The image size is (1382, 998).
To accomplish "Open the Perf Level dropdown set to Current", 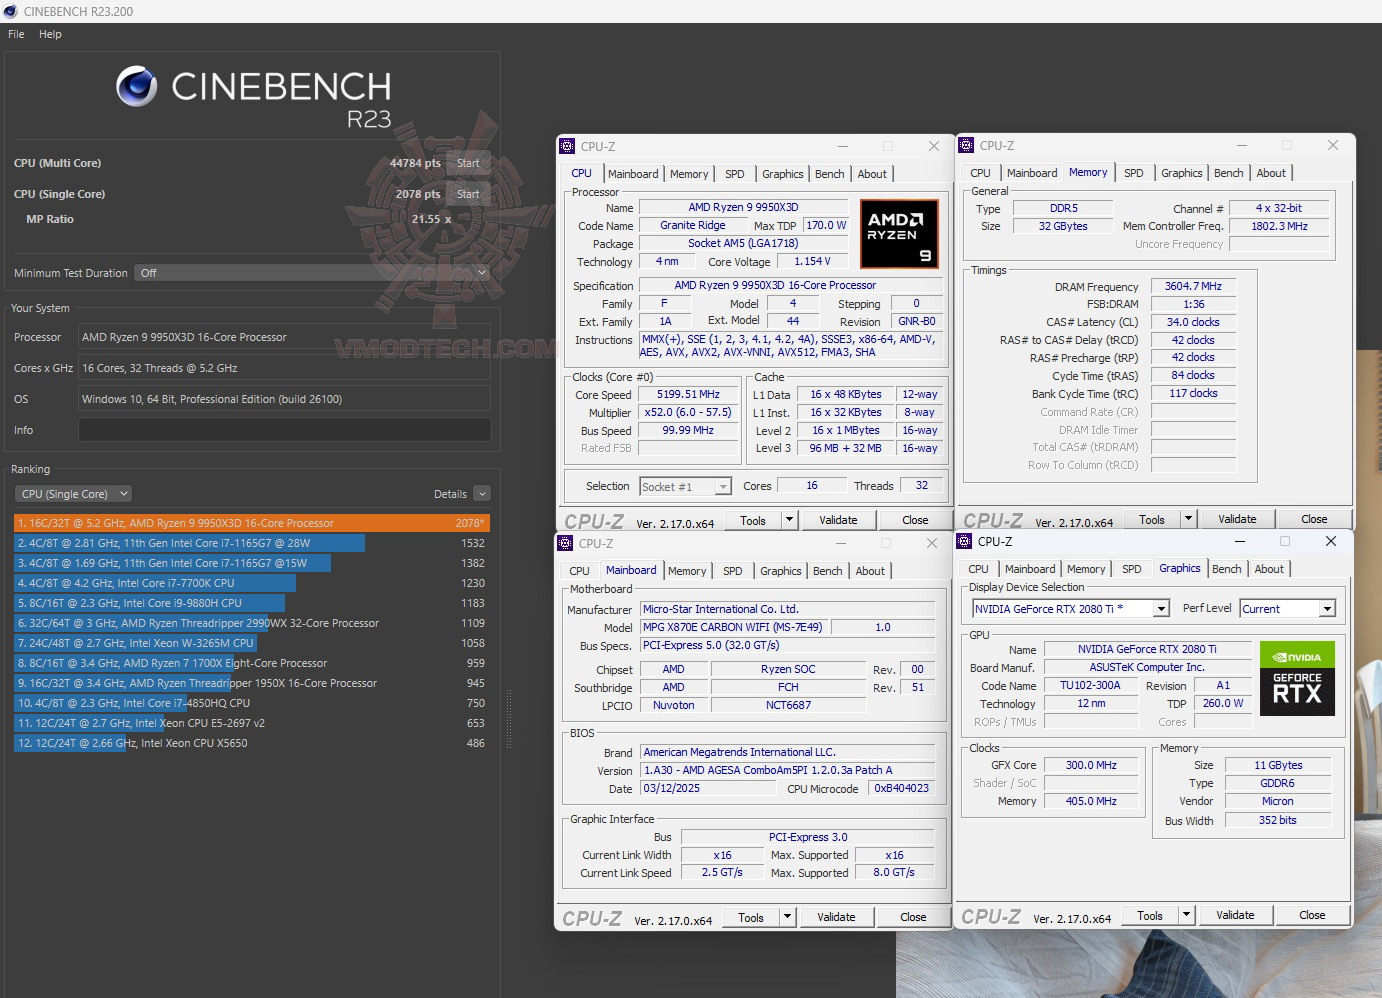I will tap(1288, 609).
